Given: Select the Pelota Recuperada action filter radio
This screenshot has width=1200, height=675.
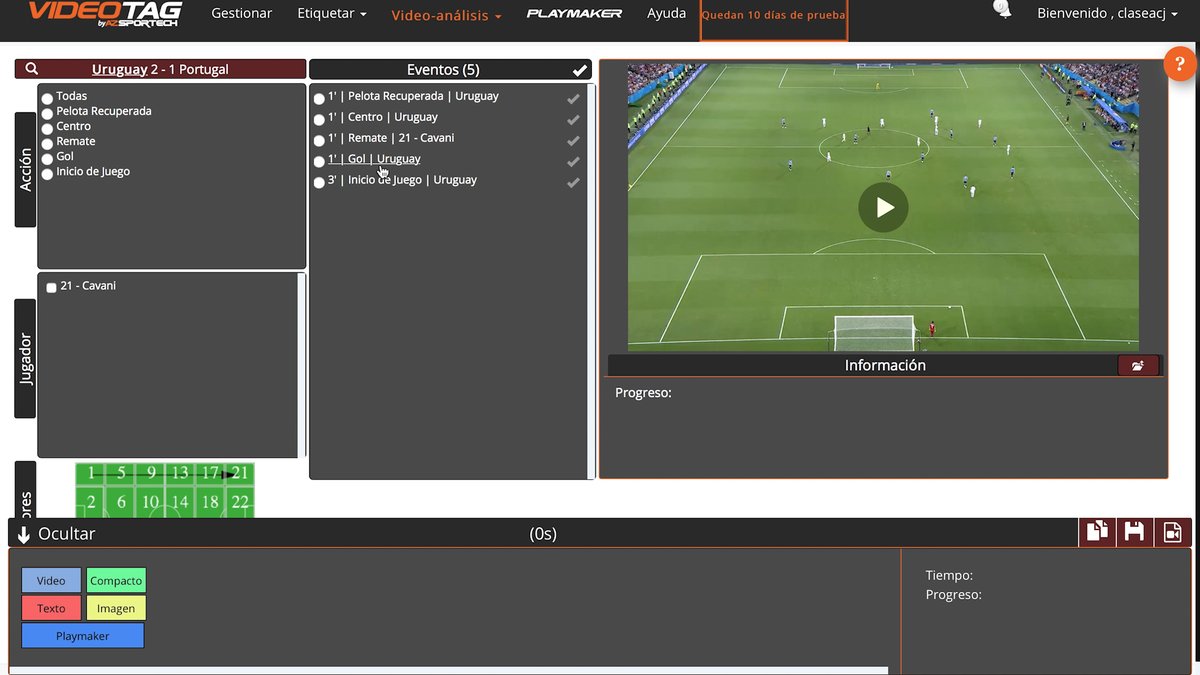Looking at the screenshot, I should click(x=47, y=113).
